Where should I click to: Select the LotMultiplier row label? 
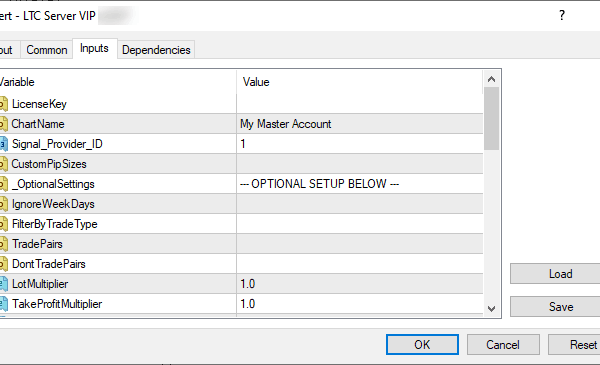click(40, 284)
